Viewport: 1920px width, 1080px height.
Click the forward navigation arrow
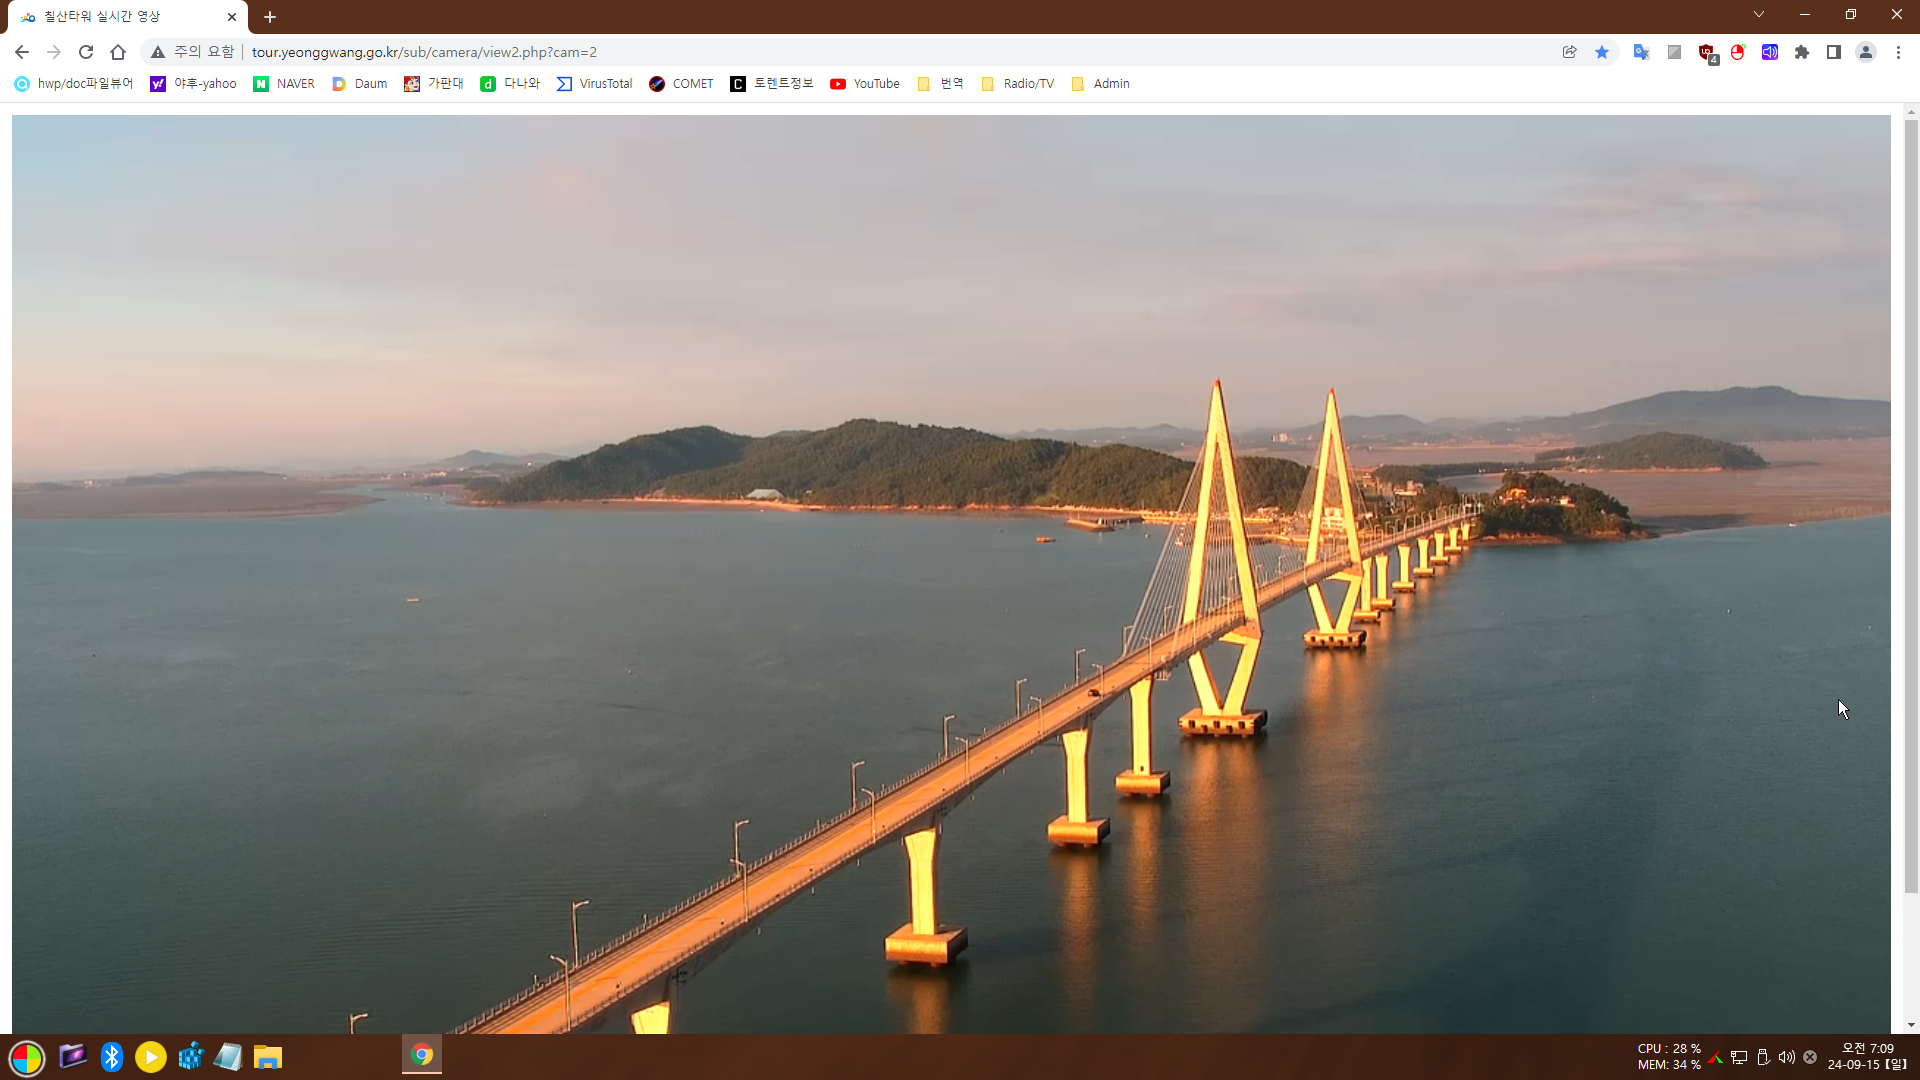tap(54, 52)
